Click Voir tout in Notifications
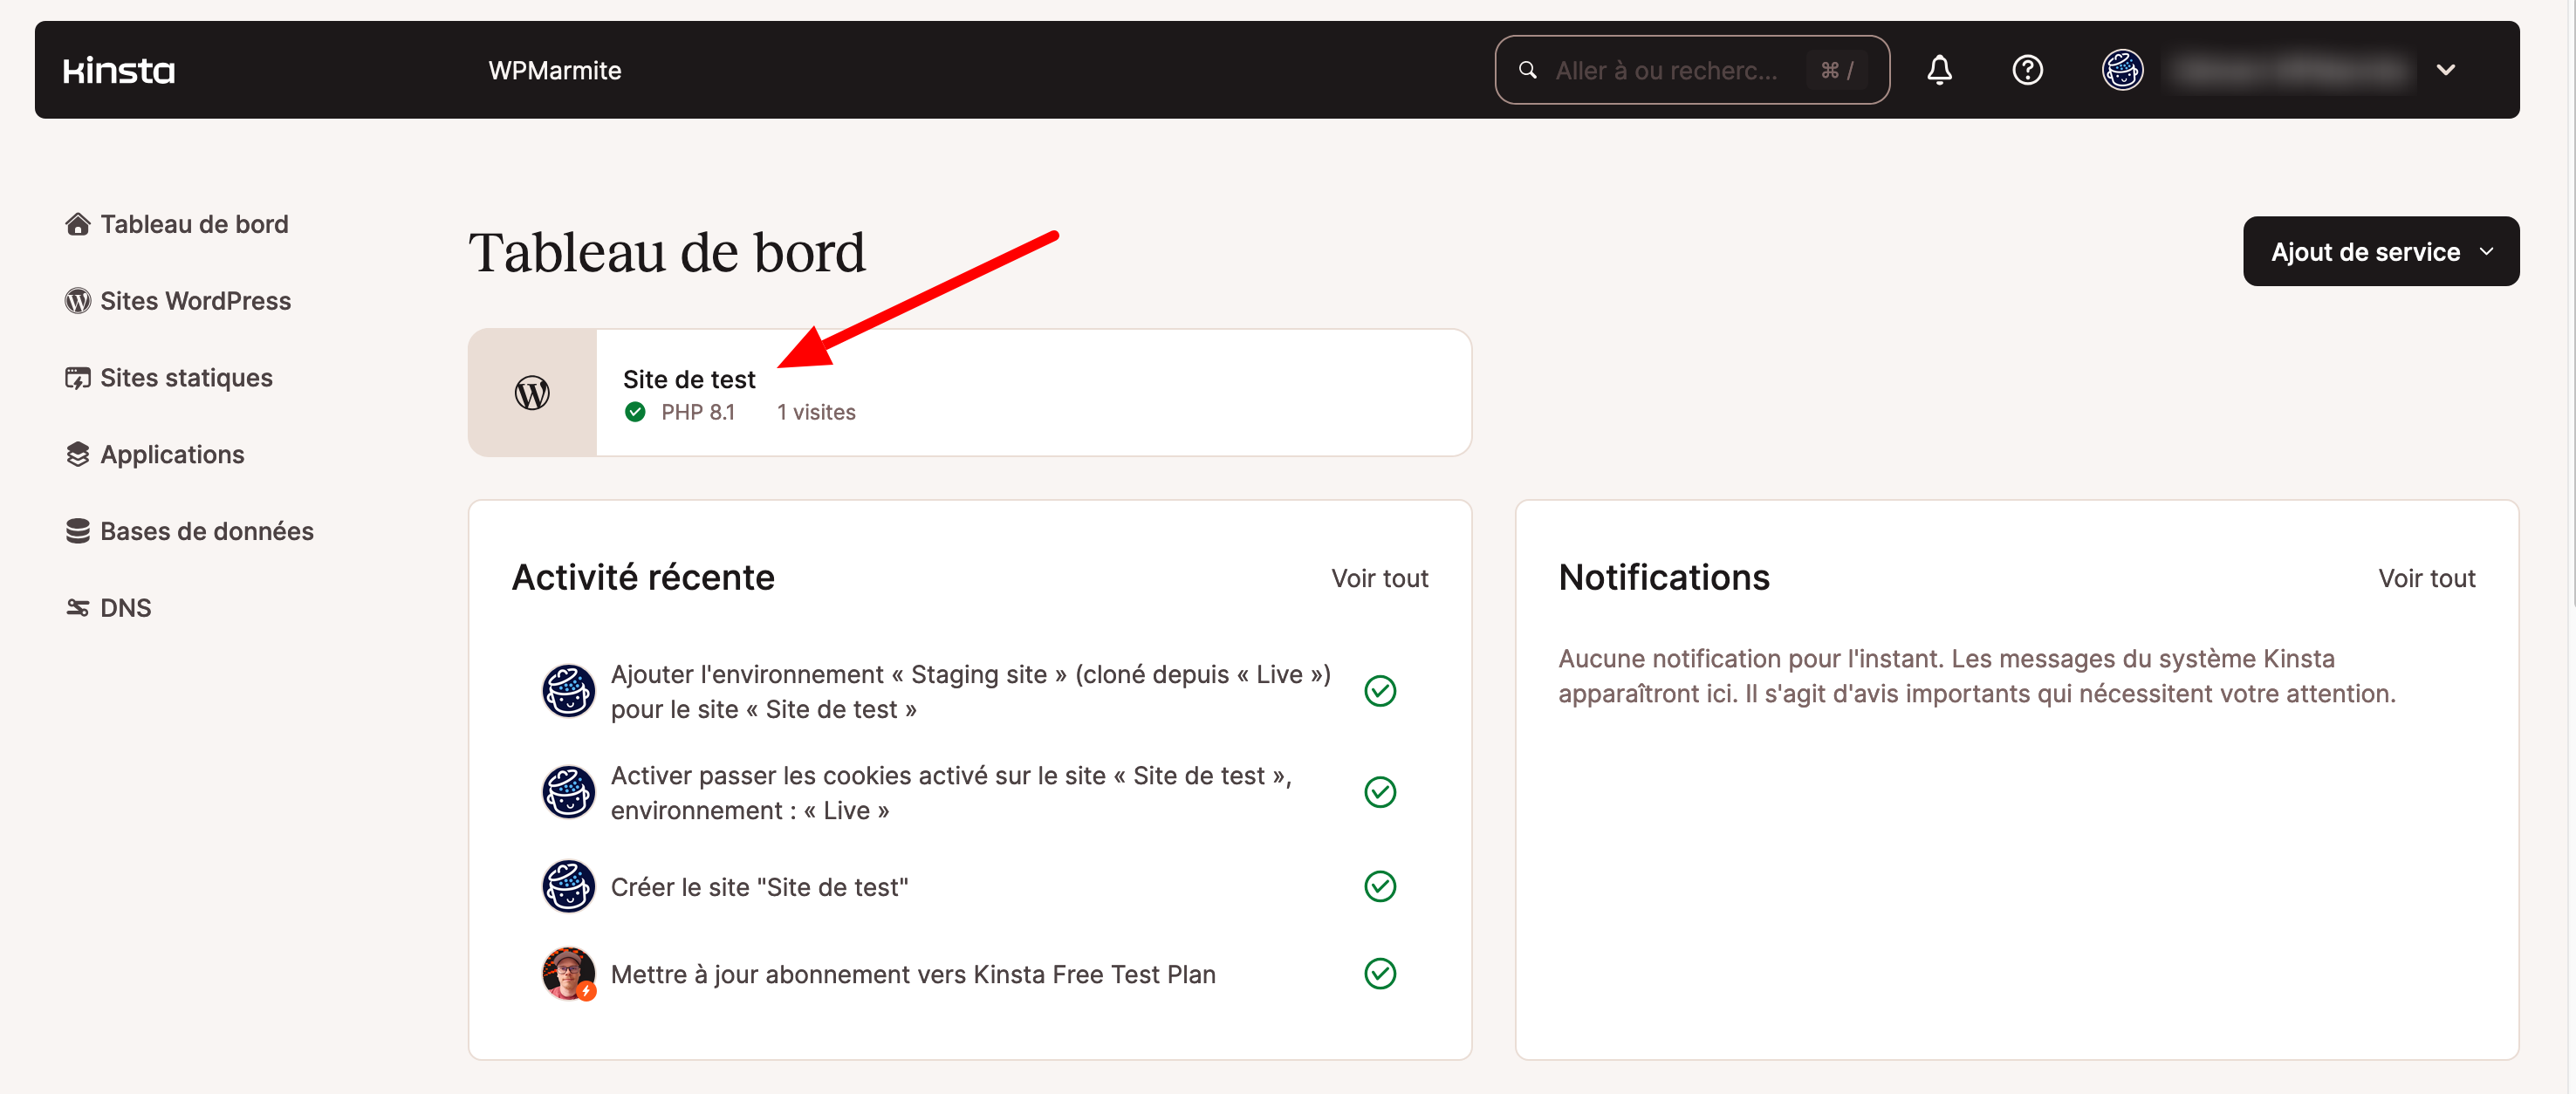 tap(2427, 578)
